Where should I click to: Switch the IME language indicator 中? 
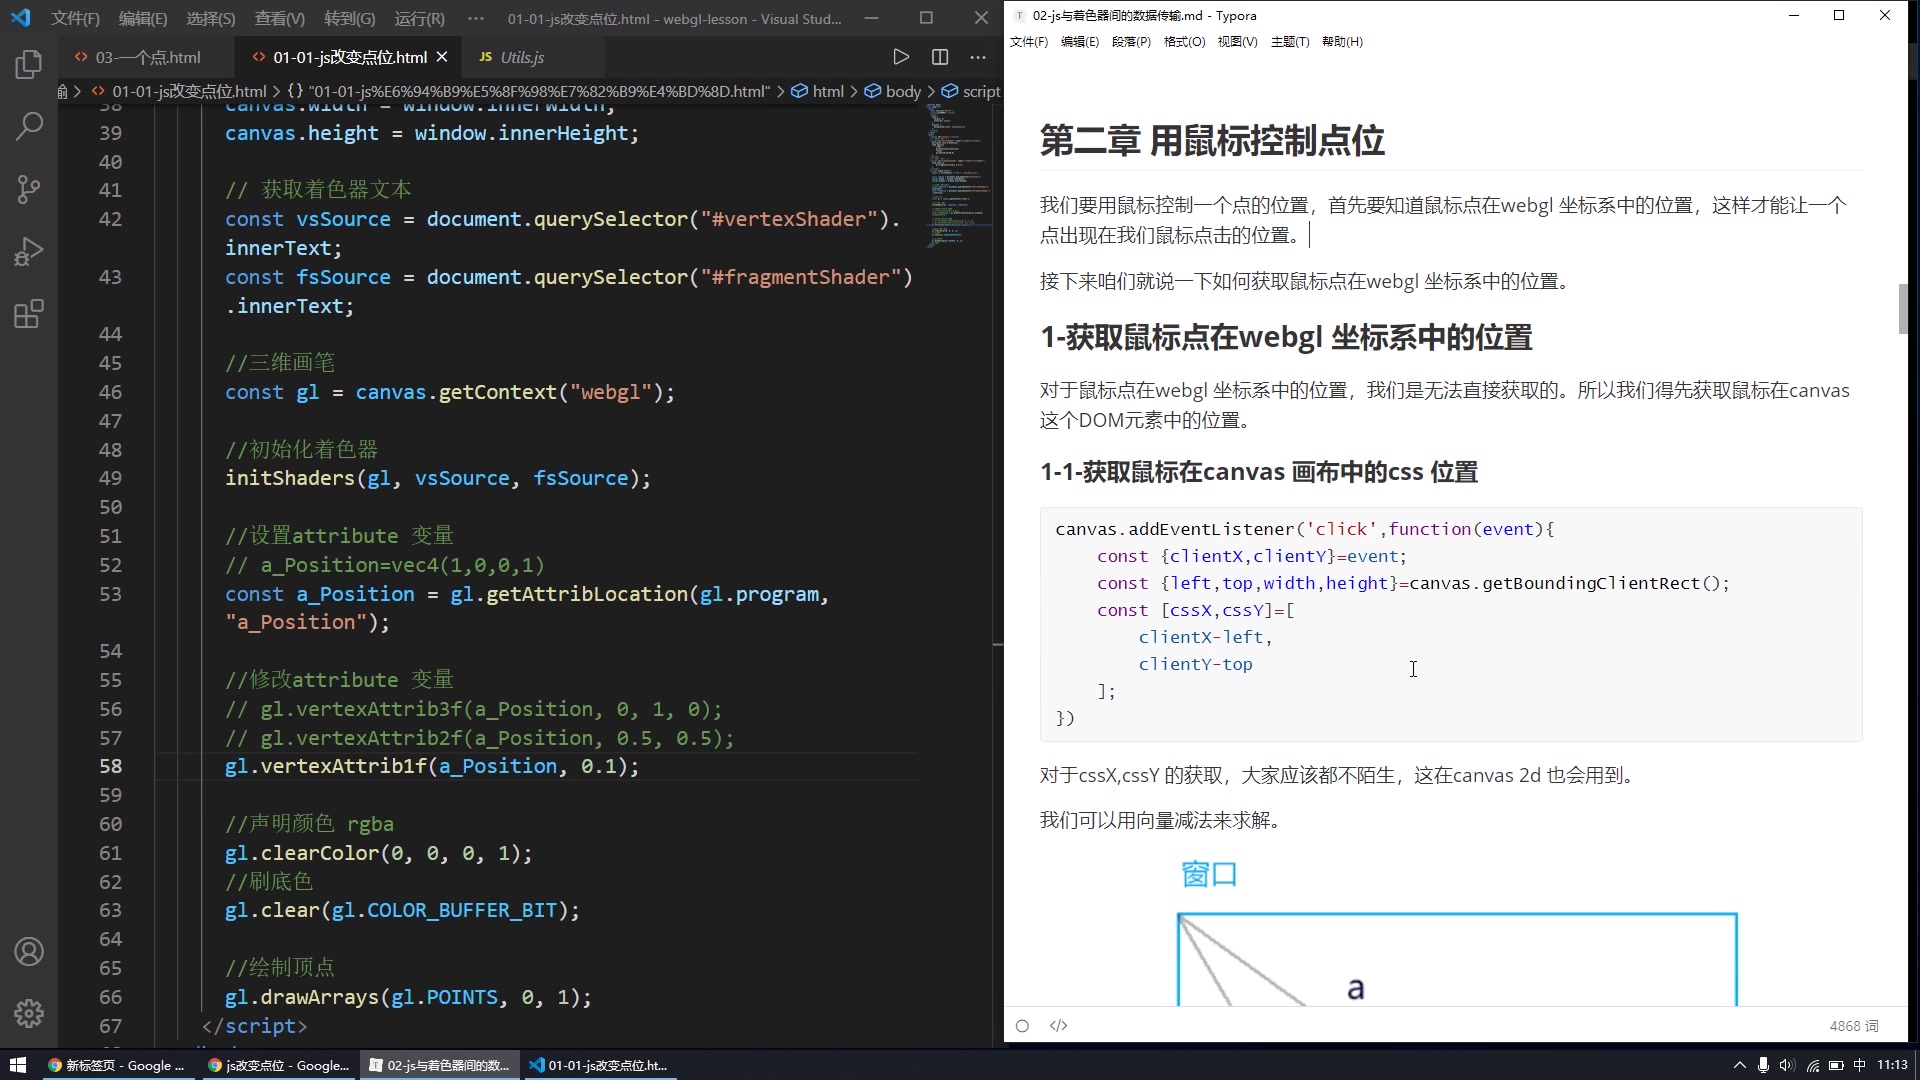click(1859, 1065)
